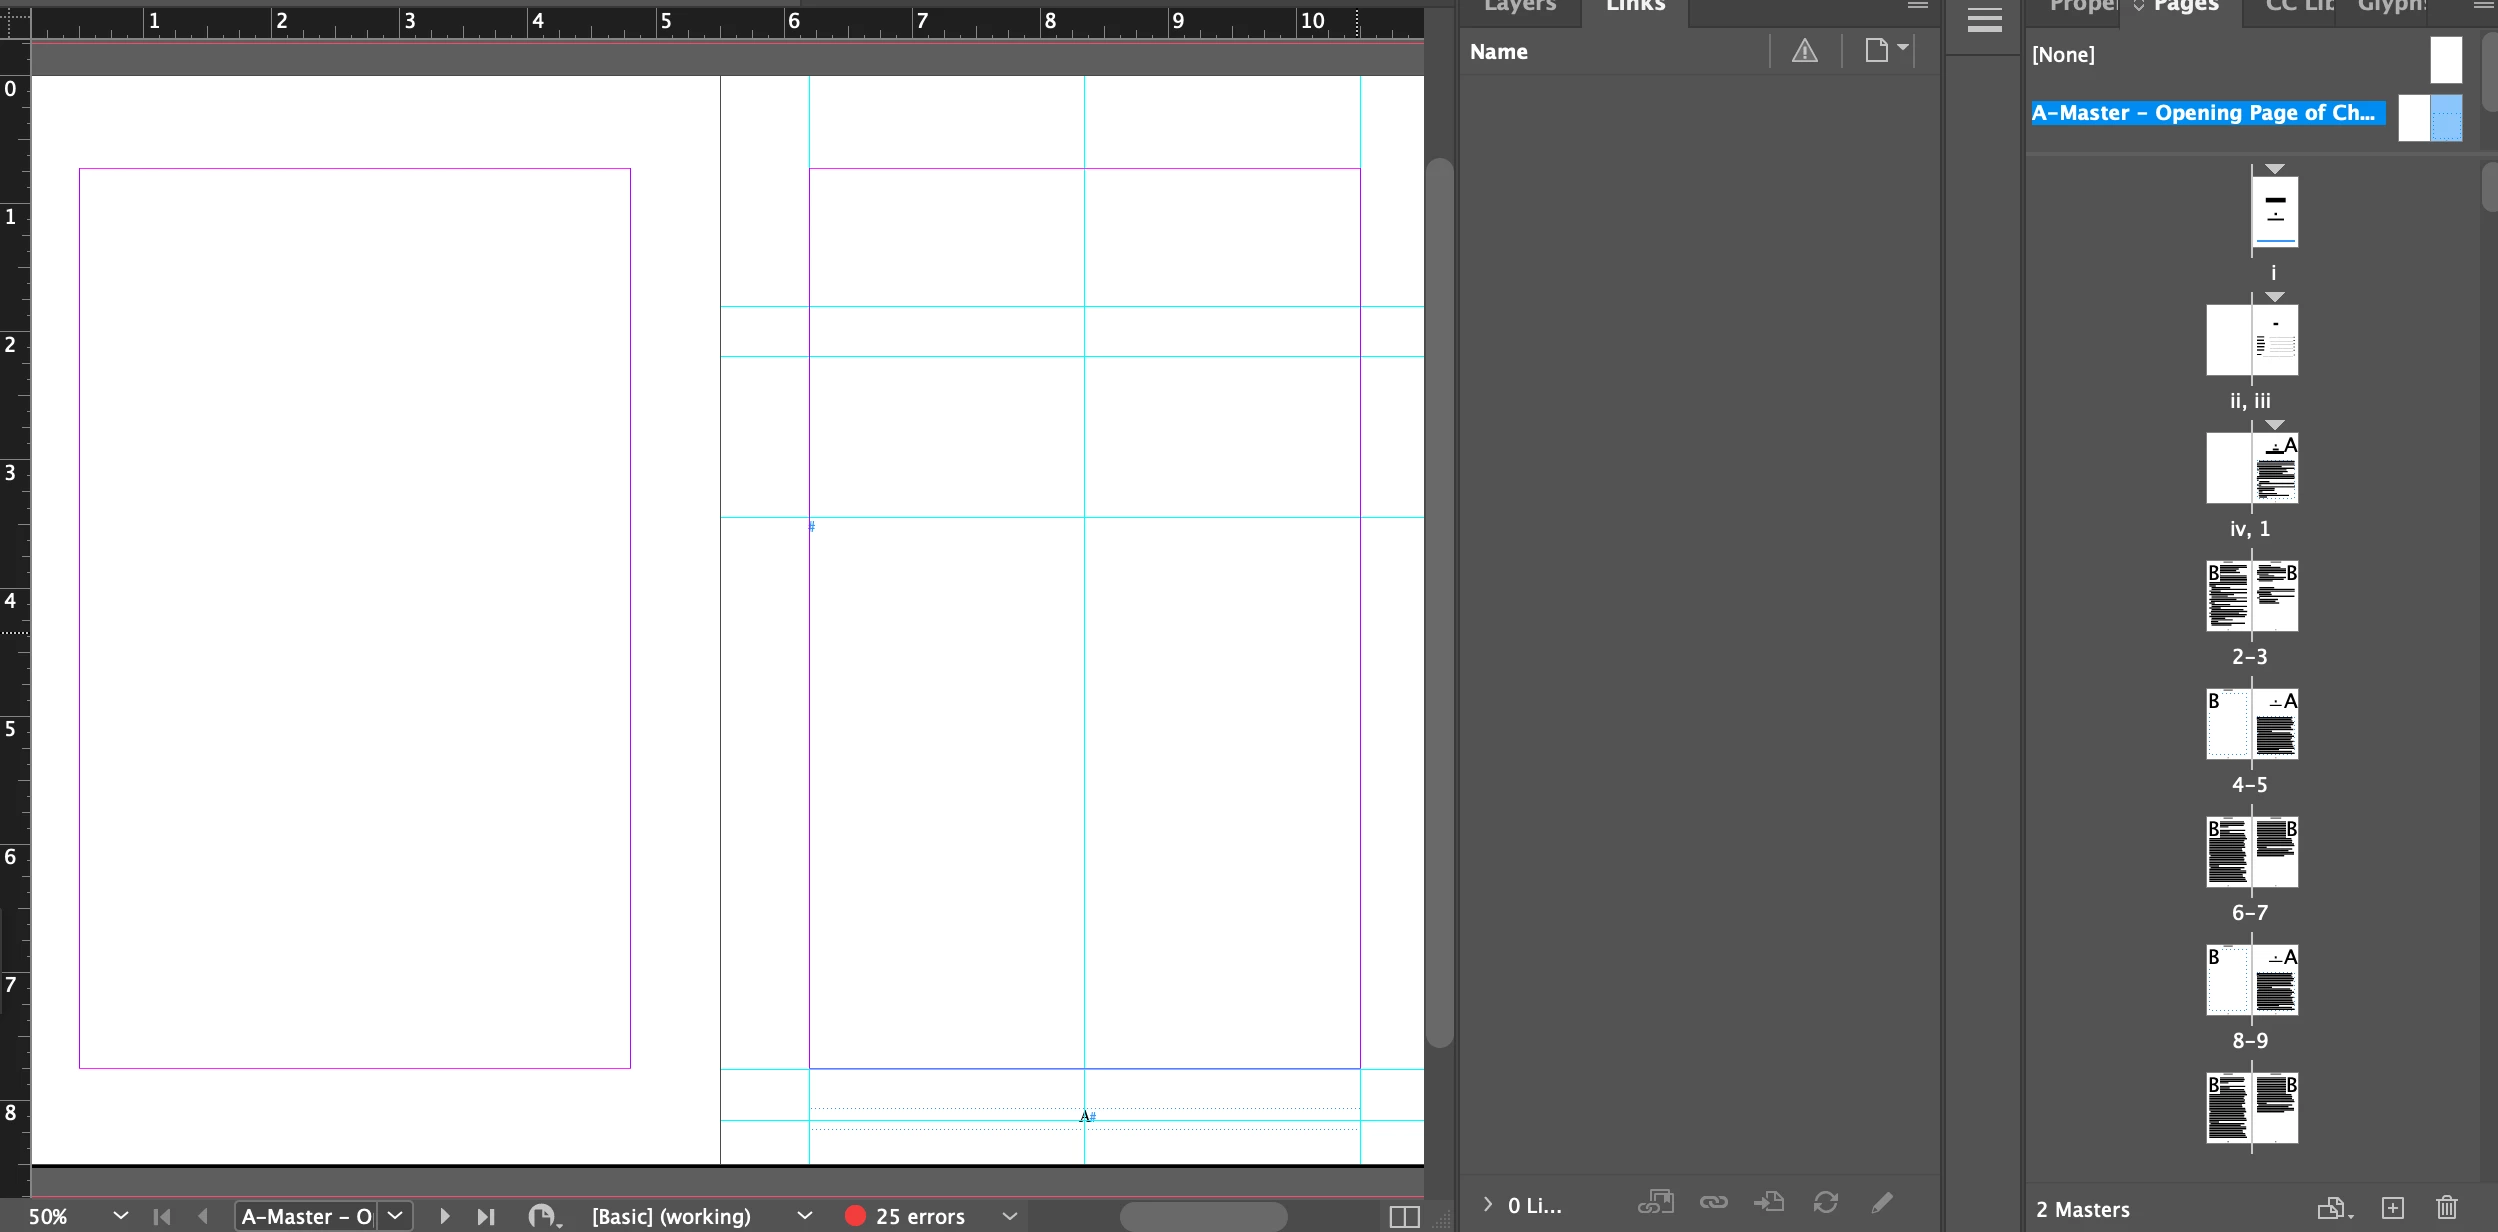2498x1232 pixels.
Task: Click the Delete Selected Pages trash icon
Action: pyautogui.click(x=2446, y=1208)
